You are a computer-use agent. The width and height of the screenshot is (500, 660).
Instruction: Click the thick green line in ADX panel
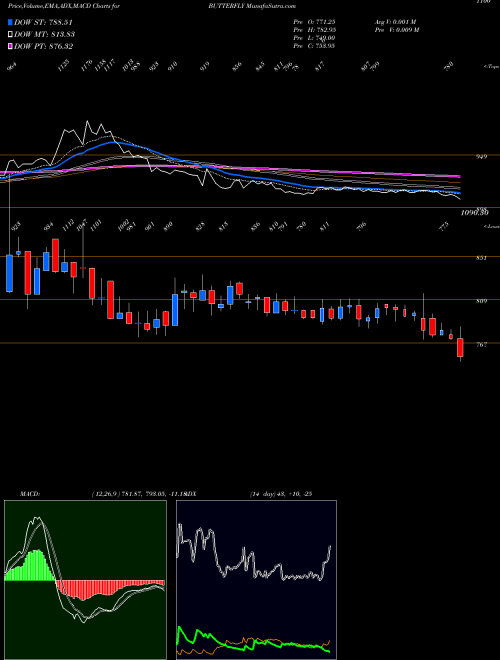tap(253, 641)
